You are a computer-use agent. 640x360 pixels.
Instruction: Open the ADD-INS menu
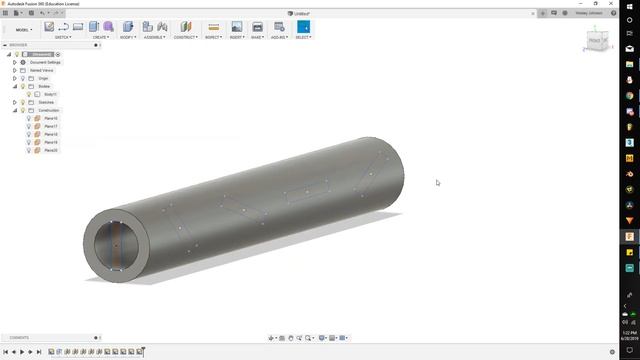(280, 37)
